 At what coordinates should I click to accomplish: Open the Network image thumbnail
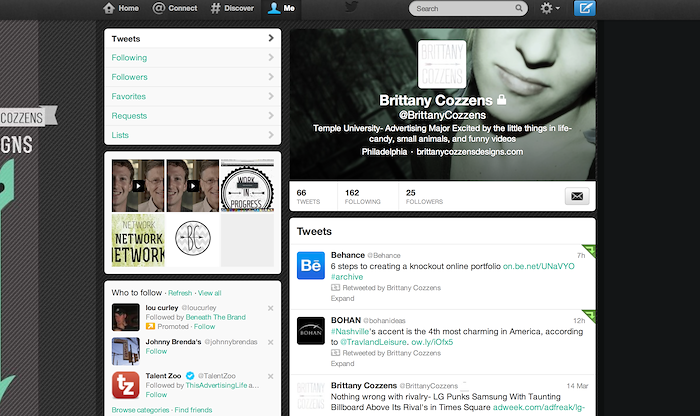pyautogui.click(x=138, y=240)
